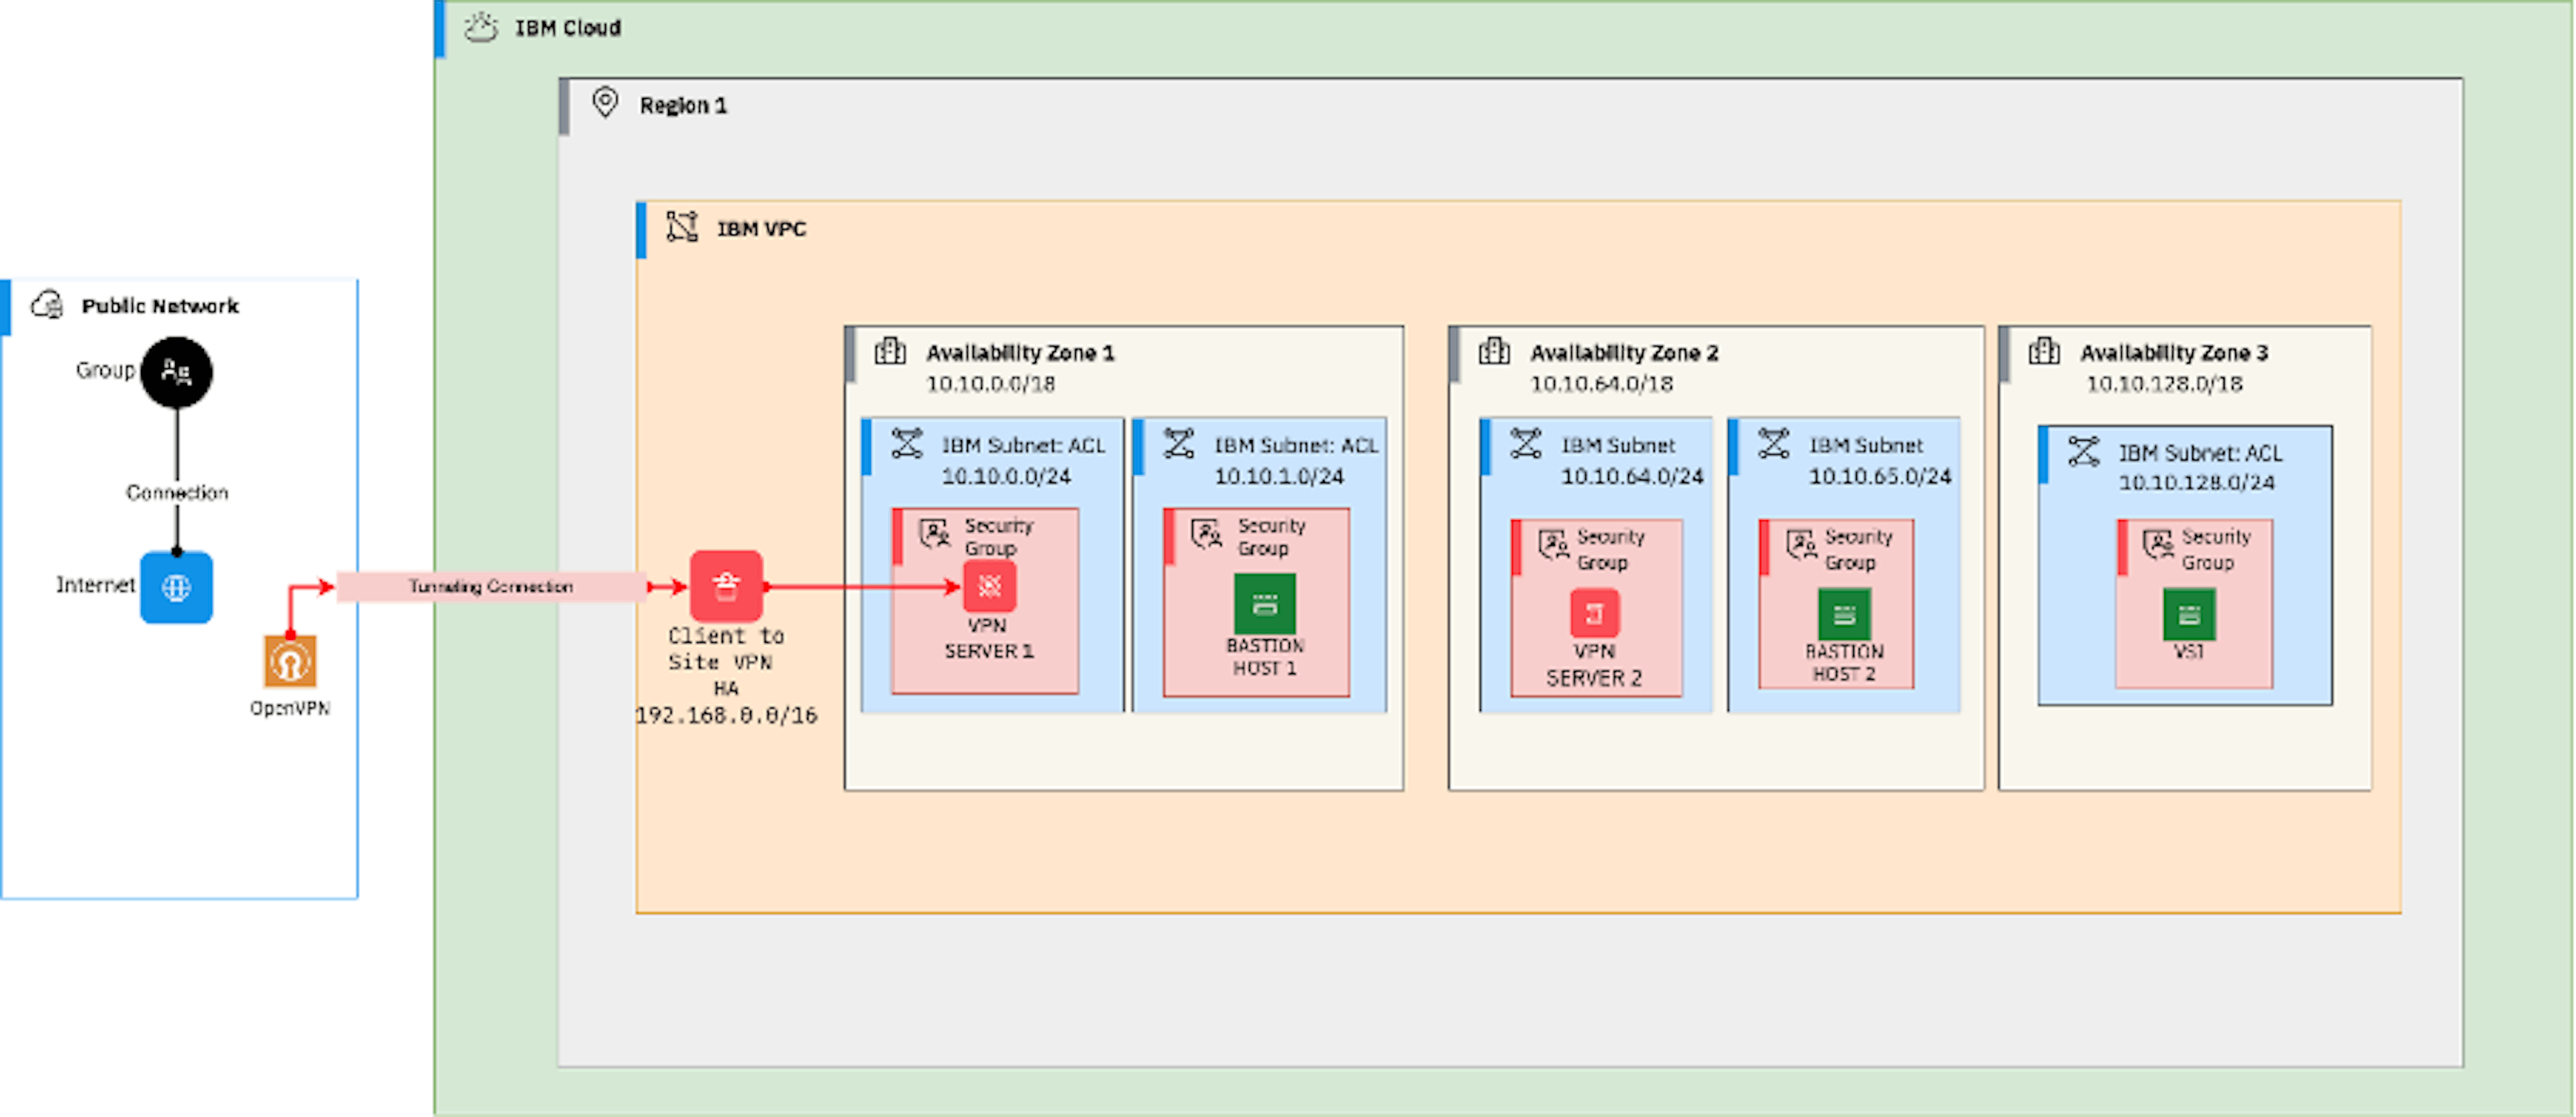Screen dimensions: 2576x1117
Task: Select the orange OpenVPN icon
Action: click(x=290, y=661)
